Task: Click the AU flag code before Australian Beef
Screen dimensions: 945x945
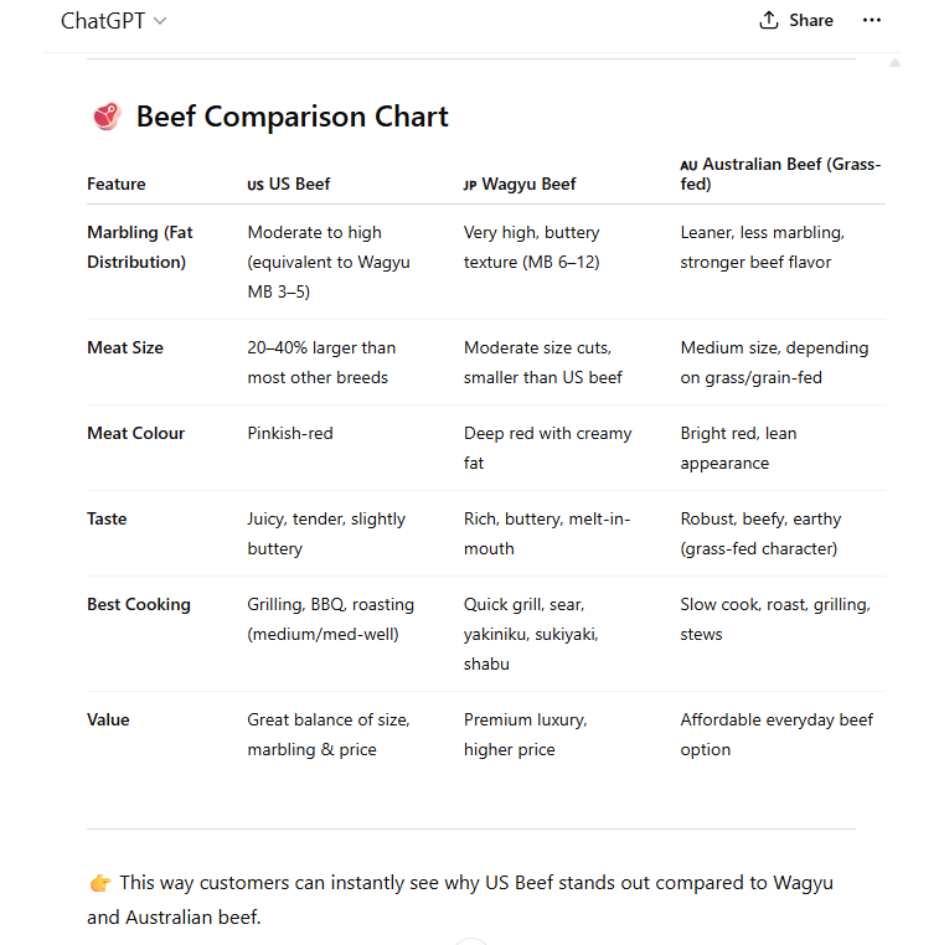Action: click(689, 165)
